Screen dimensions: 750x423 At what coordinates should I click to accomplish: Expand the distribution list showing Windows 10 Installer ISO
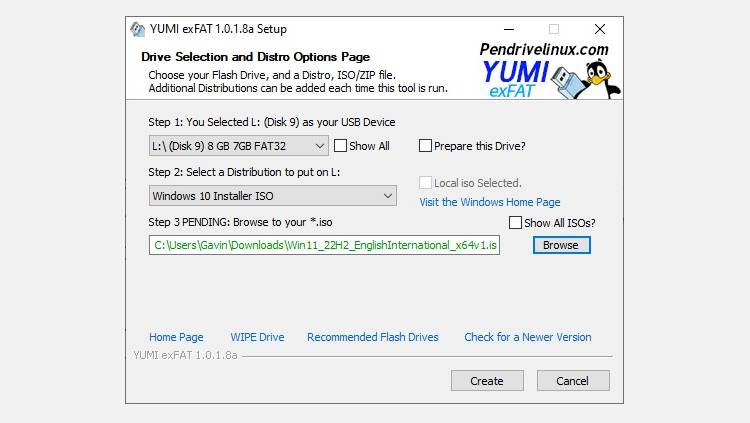point(273,195)
